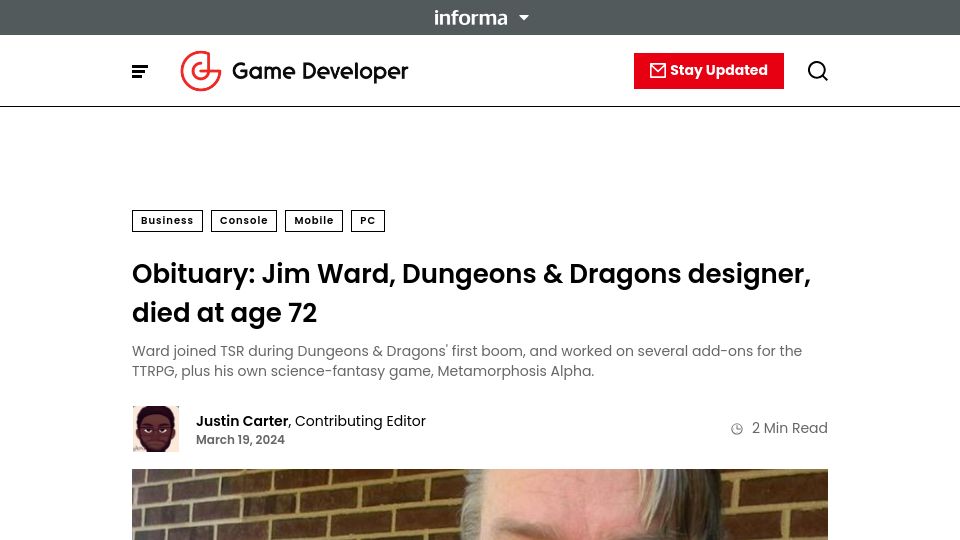Screen dimensions: 960x540
Task: Click author name Justin Carter
Action: tap(242, 421)
